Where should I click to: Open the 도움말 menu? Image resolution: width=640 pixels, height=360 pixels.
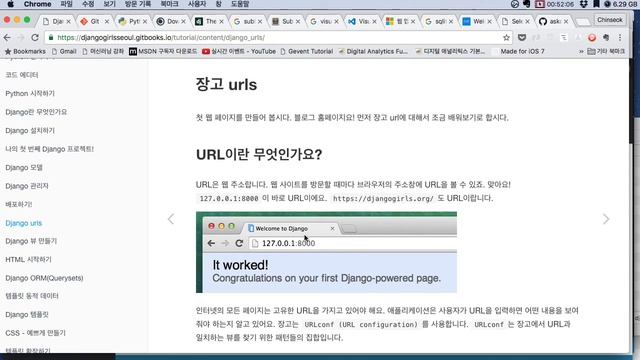click(240, 4)
